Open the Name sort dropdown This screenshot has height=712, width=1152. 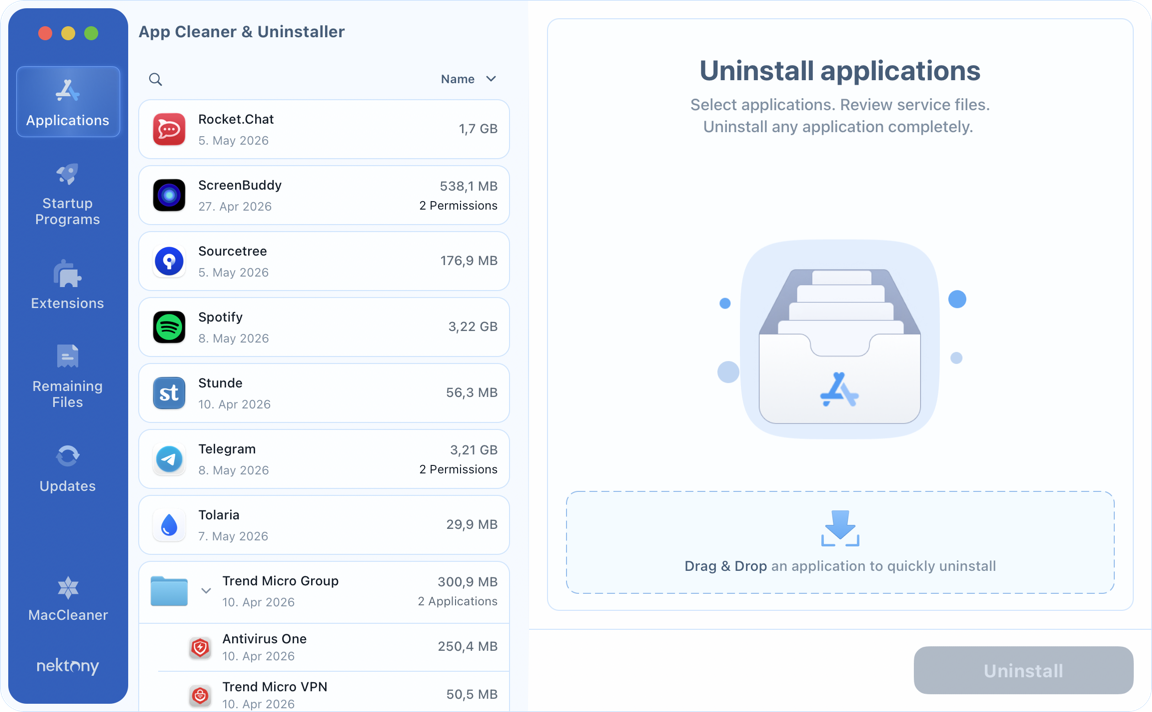pyautogui.click(x=469, y=79)
